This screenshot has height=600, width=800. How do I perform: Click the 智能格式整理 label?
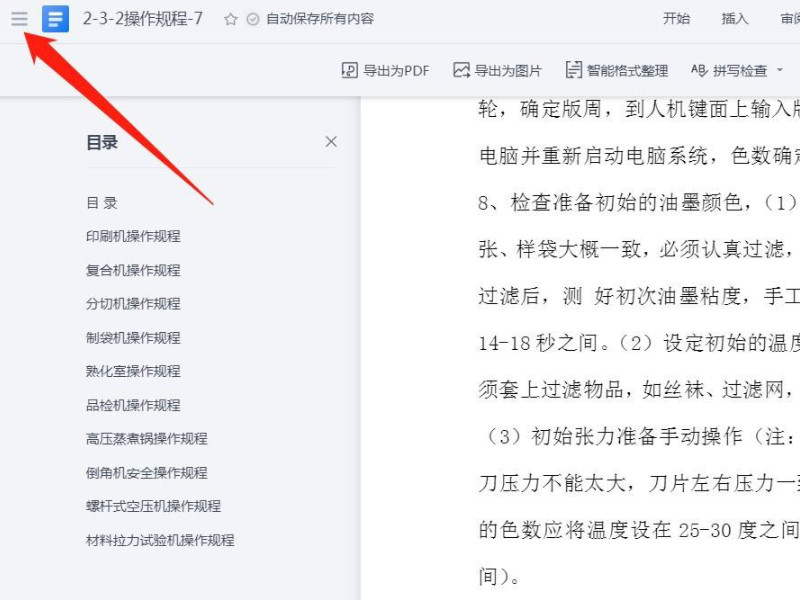(627, 70)
